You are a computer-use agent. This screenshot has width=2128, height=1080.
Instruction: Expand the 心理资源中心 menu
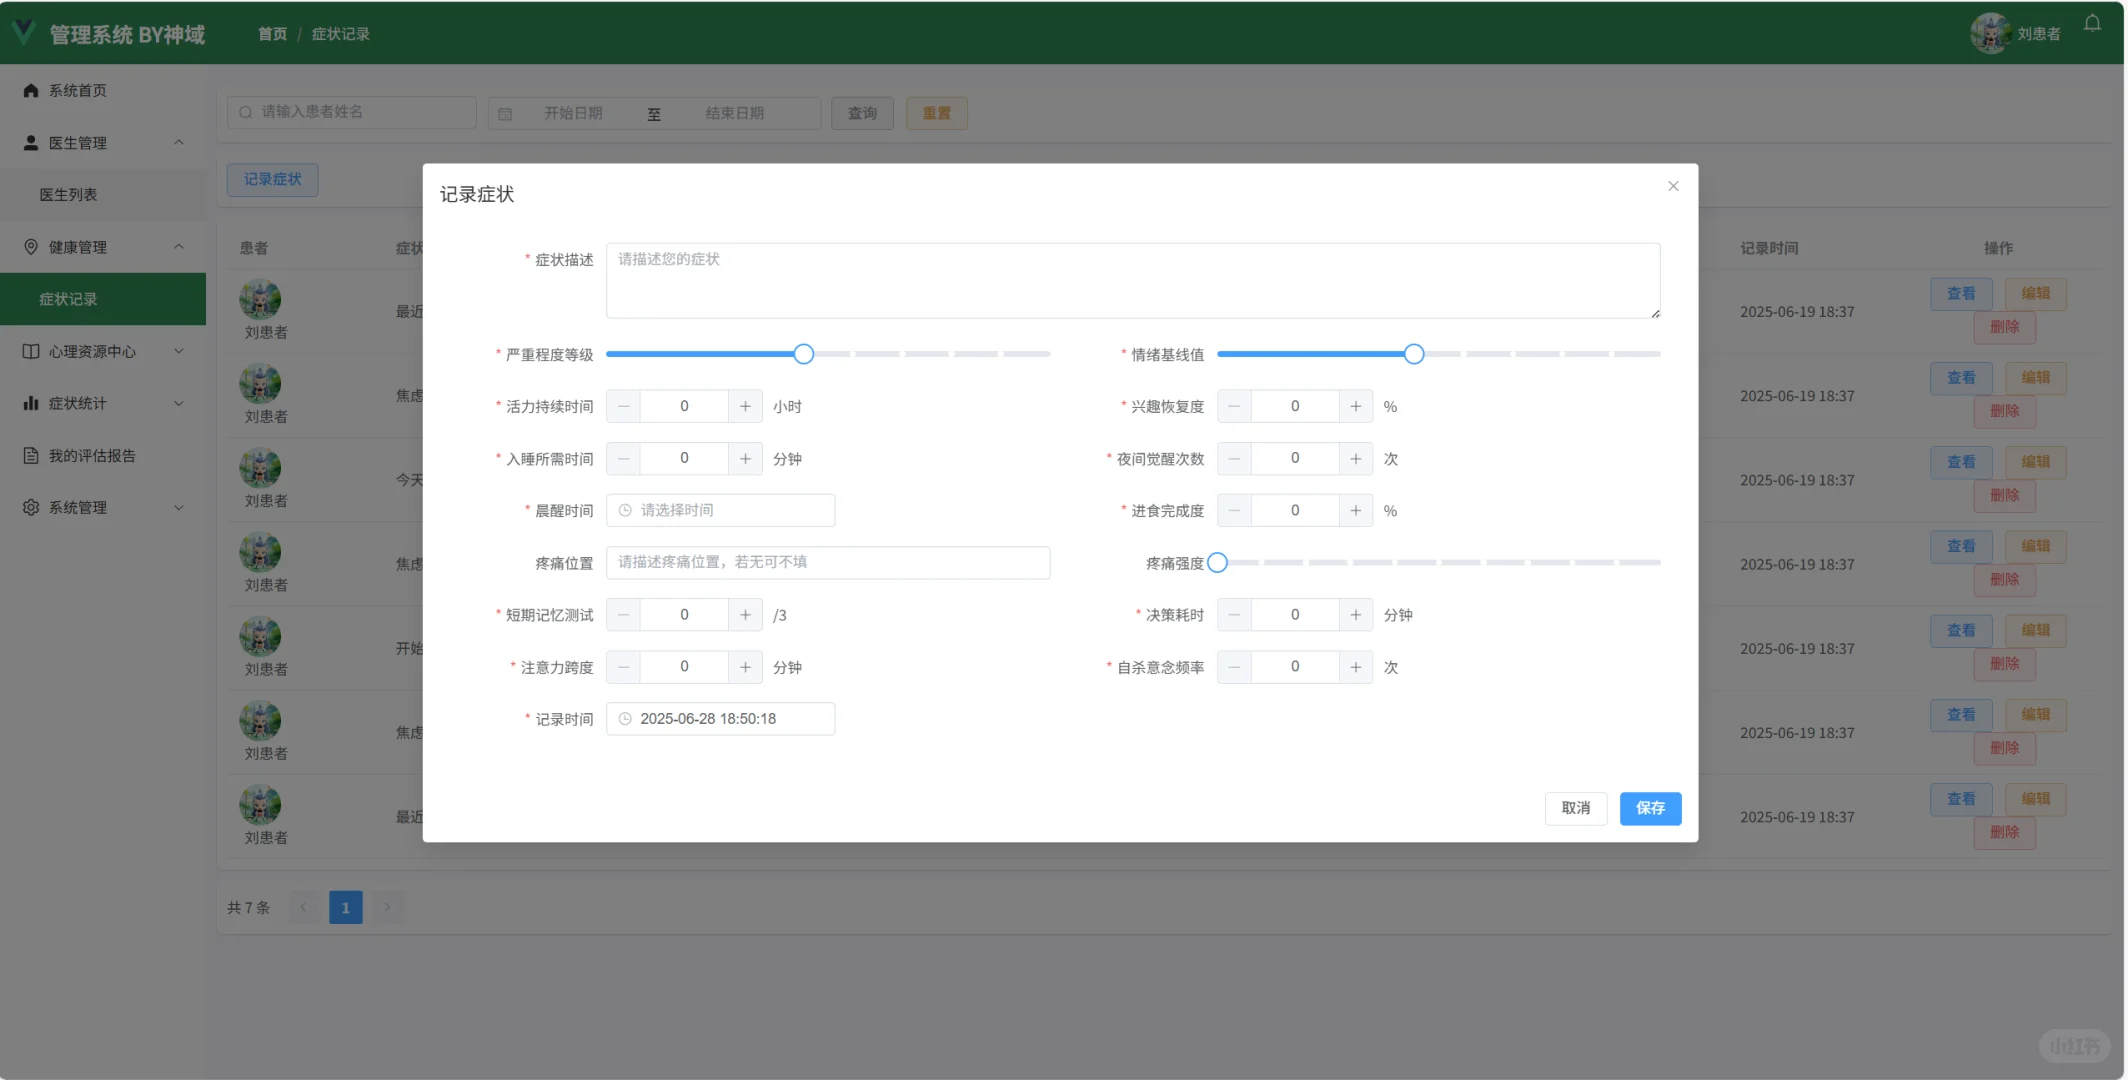pyautogui.click(x=179, y=351)
